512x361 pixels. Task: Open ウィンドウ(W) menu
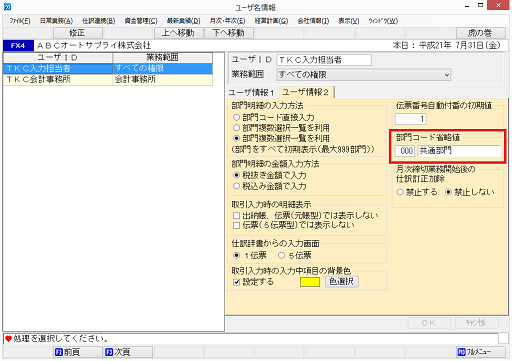tap(383, 21)
